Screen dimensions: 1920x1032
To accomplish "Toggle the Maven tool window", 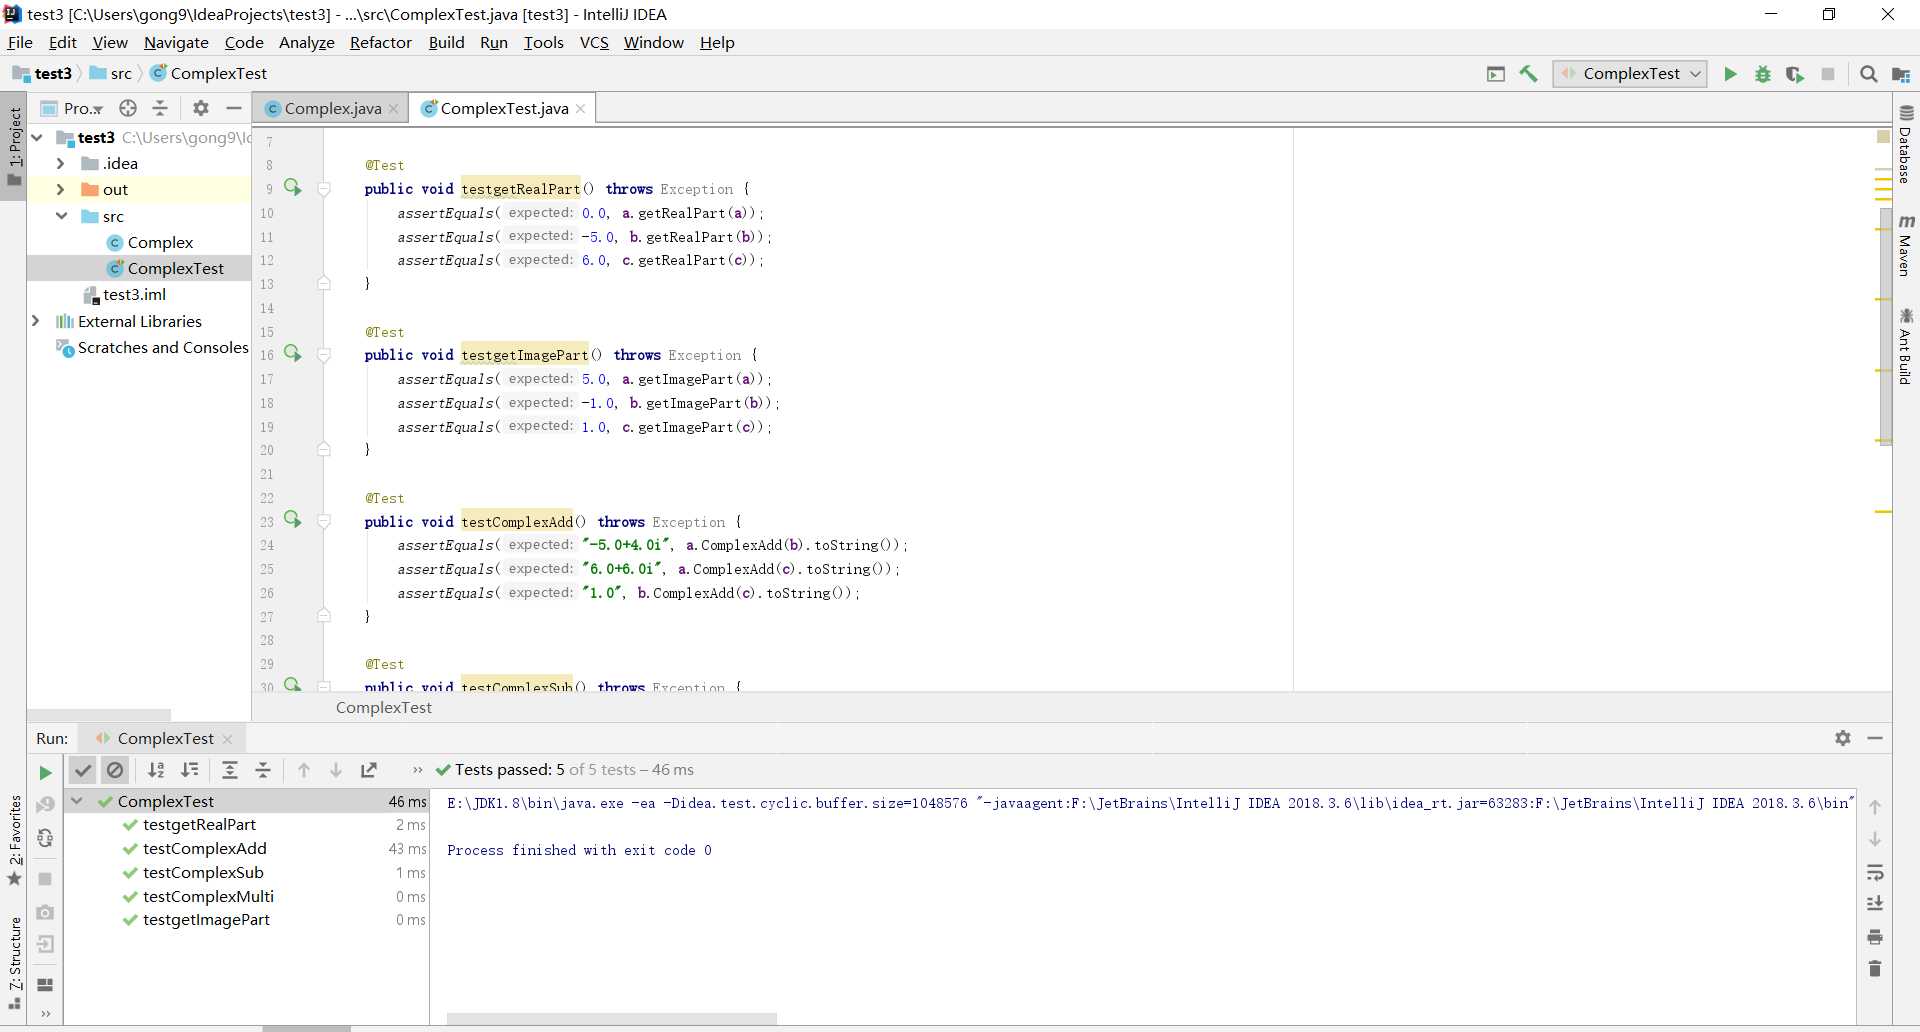I will [1905, 246].
